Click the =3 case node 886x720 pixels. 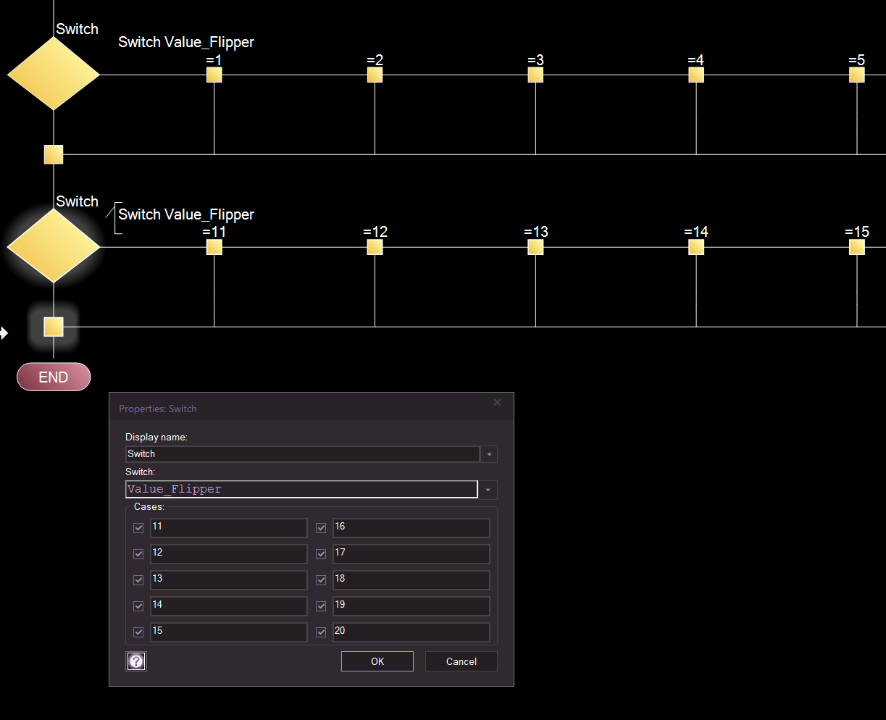(535, 75)
